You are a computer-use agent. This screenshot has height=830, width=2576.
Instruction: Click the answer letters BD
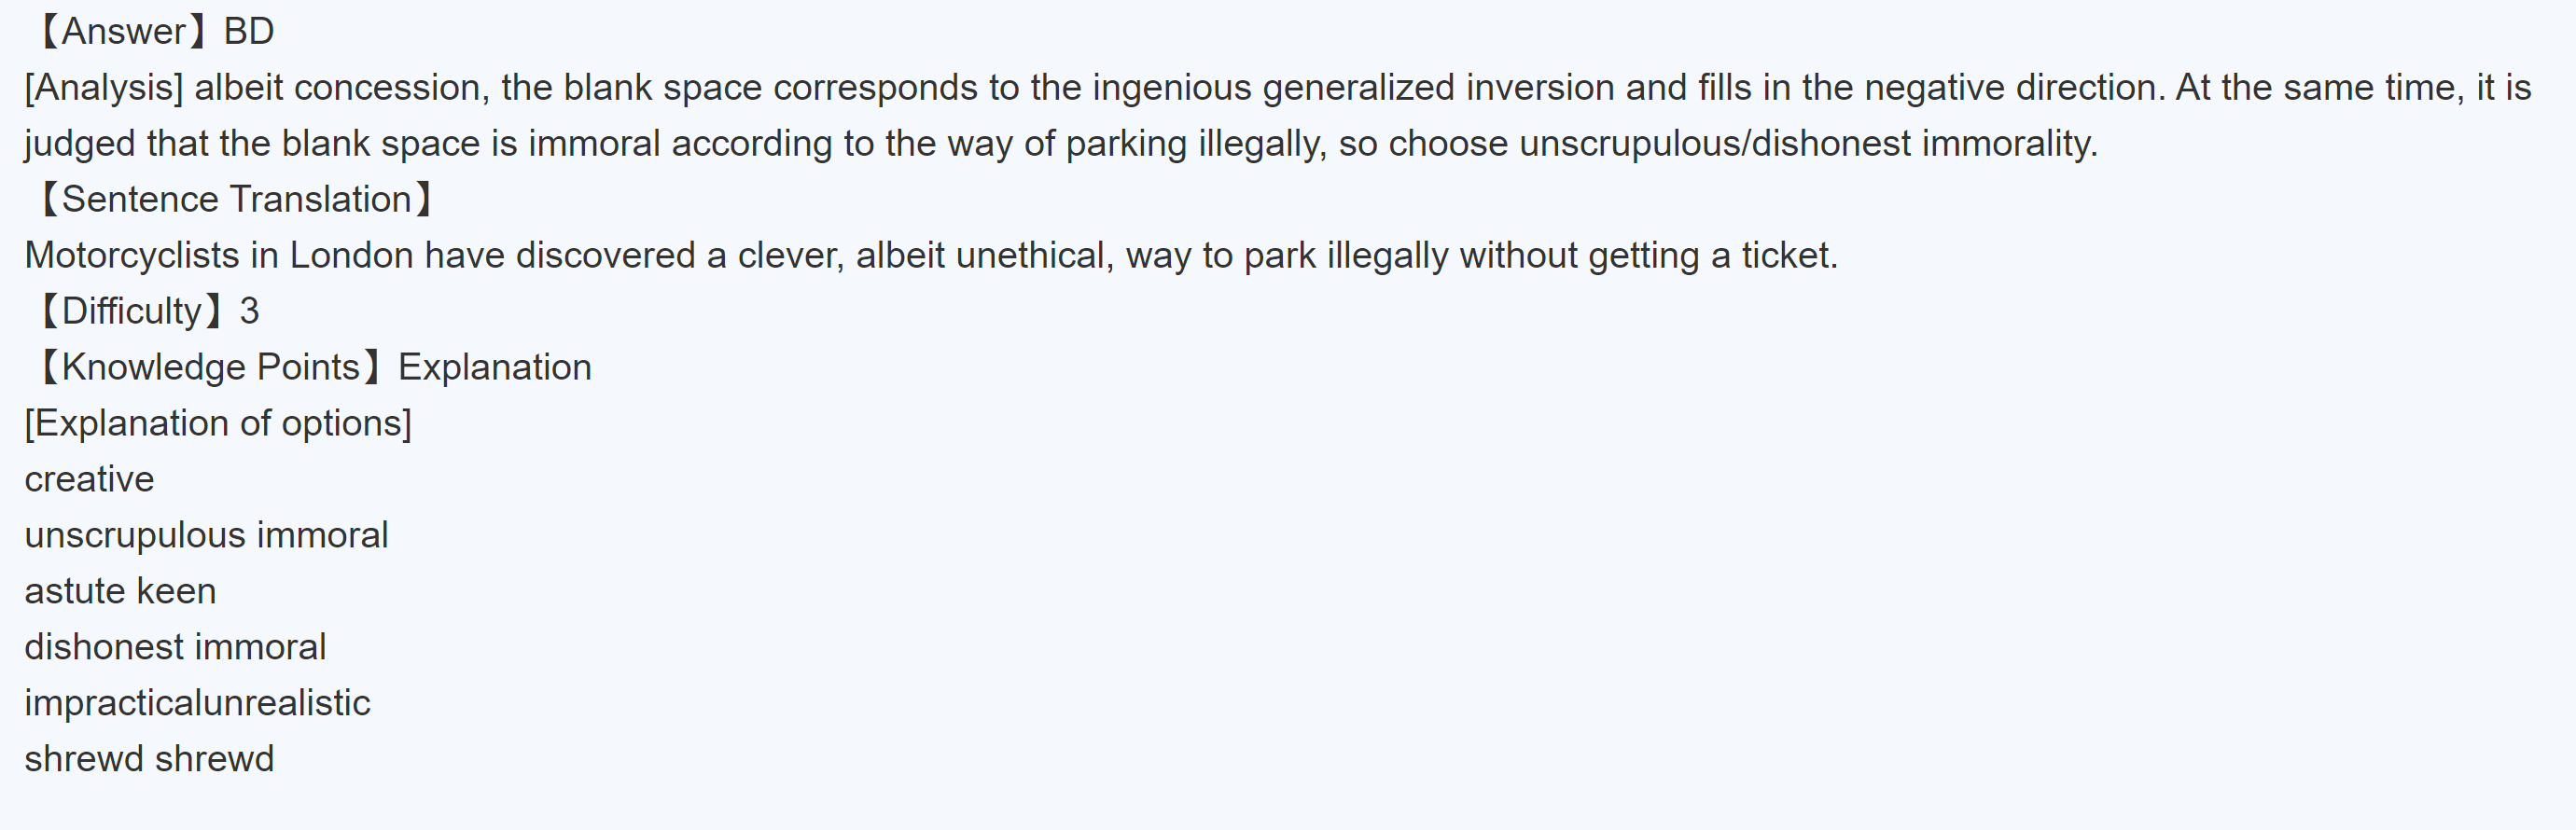click(249, 32)
